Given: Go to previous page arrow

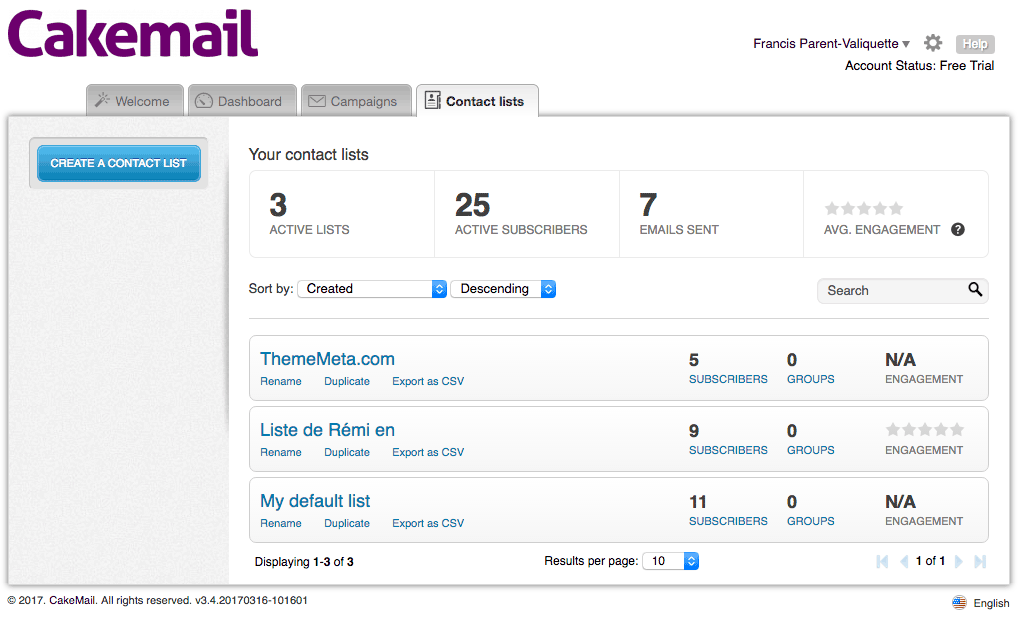Looking at the screenshot, I should [x=904, y=561].
